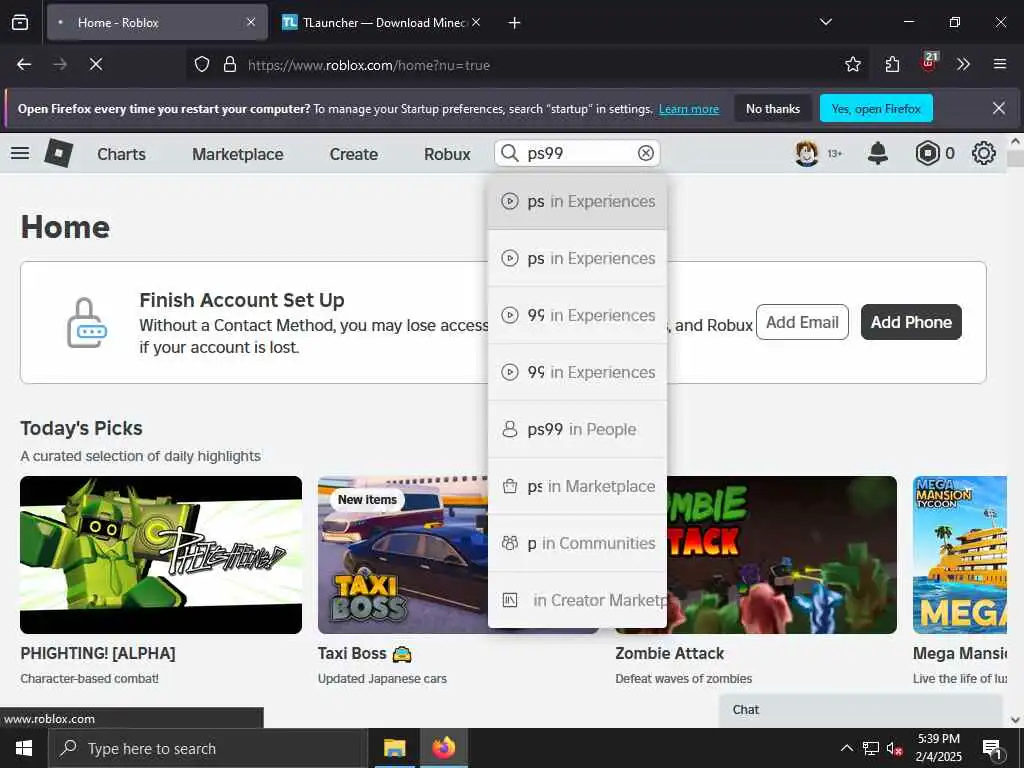Screen dimensions: 1024x768
Task: Open the Firefox application menu
Action: 999,64
